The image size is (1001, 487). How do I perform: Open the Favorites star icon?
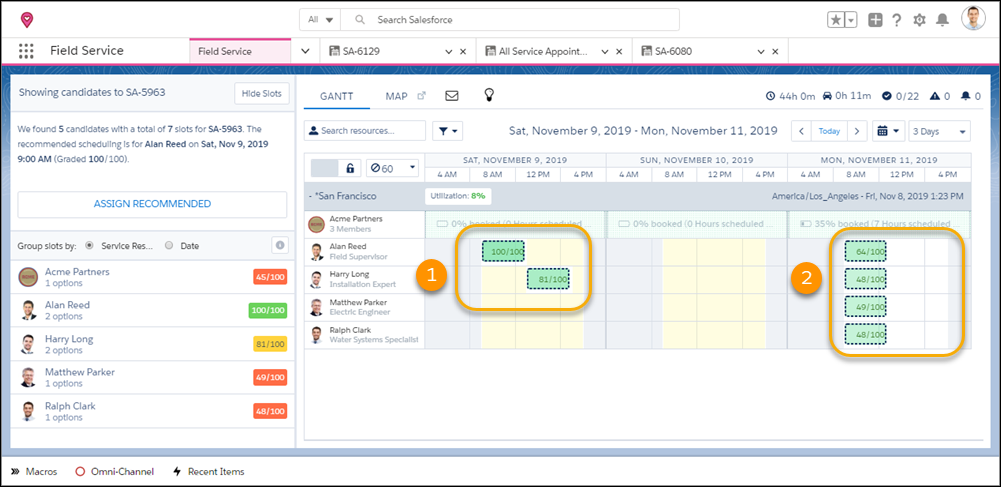836,20
